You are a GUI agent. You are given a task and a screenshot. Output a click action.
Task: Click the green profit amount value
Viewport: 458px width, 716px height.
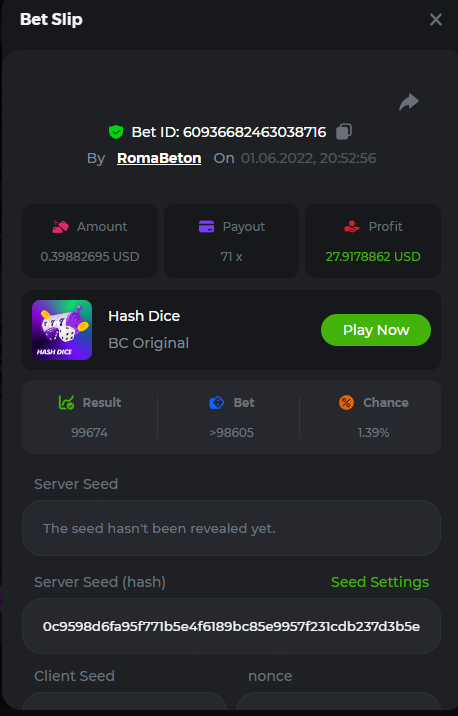pyautogui.click(x=373, y=257)
